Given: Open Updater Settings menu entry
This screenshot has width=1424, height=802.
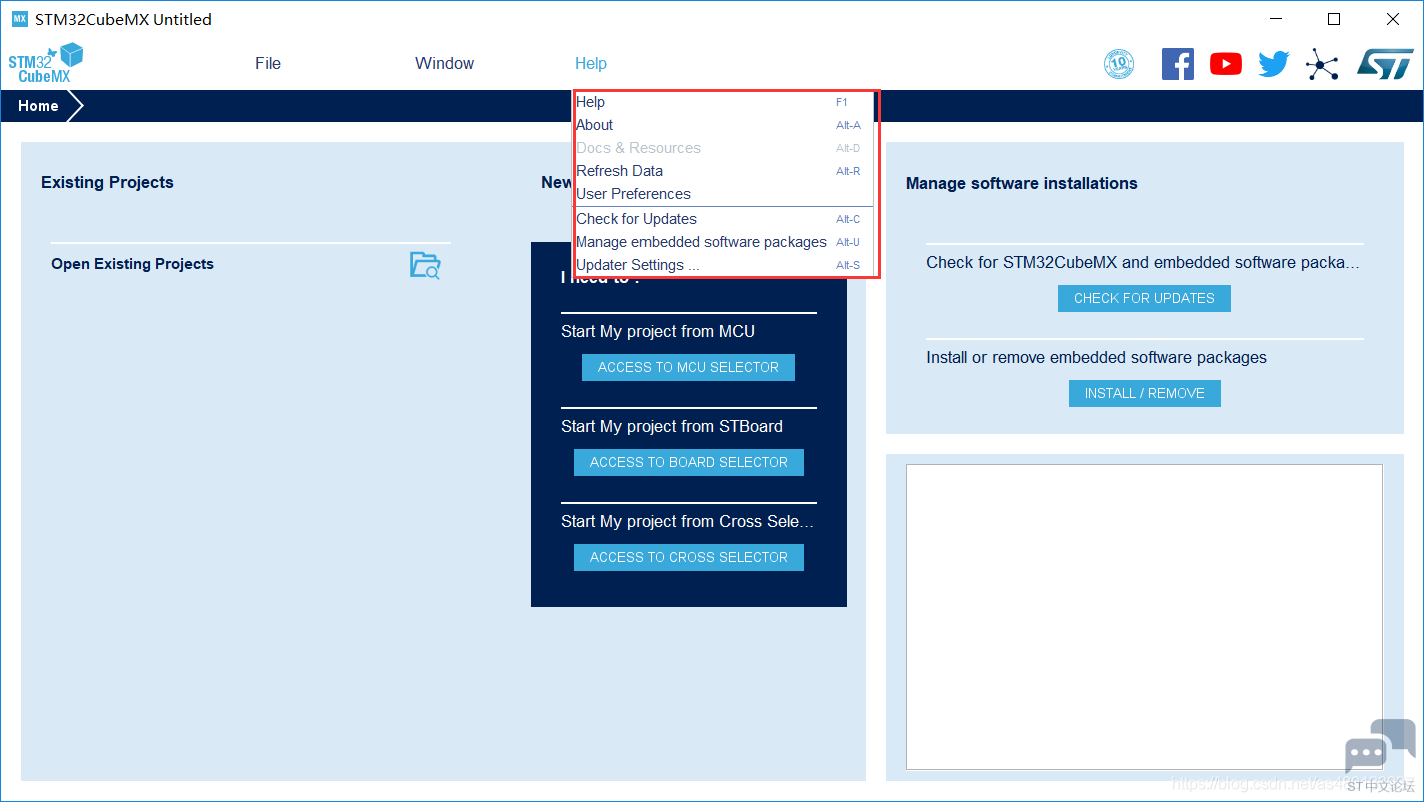Looking at the screenshot, I should click(x=725, y=265).
